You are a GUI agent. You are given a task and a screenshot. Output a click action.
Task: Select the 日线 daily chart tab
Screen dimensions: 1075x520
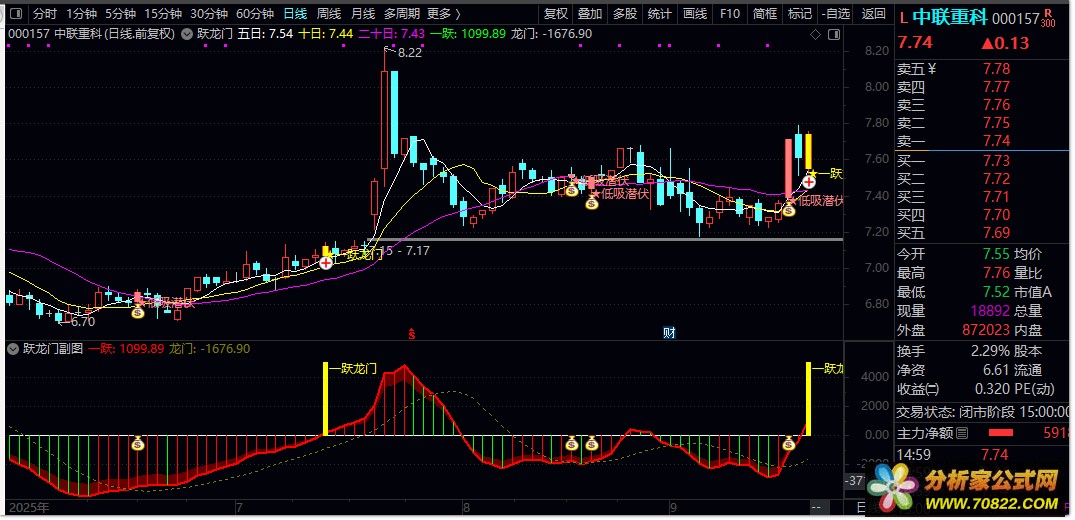295,13
